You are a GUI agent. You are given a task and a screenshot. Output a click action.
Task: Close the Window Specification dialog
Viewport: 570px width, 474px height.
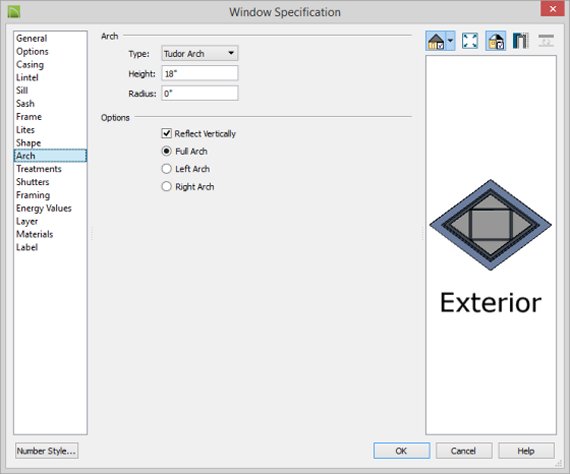pos(553,8)
